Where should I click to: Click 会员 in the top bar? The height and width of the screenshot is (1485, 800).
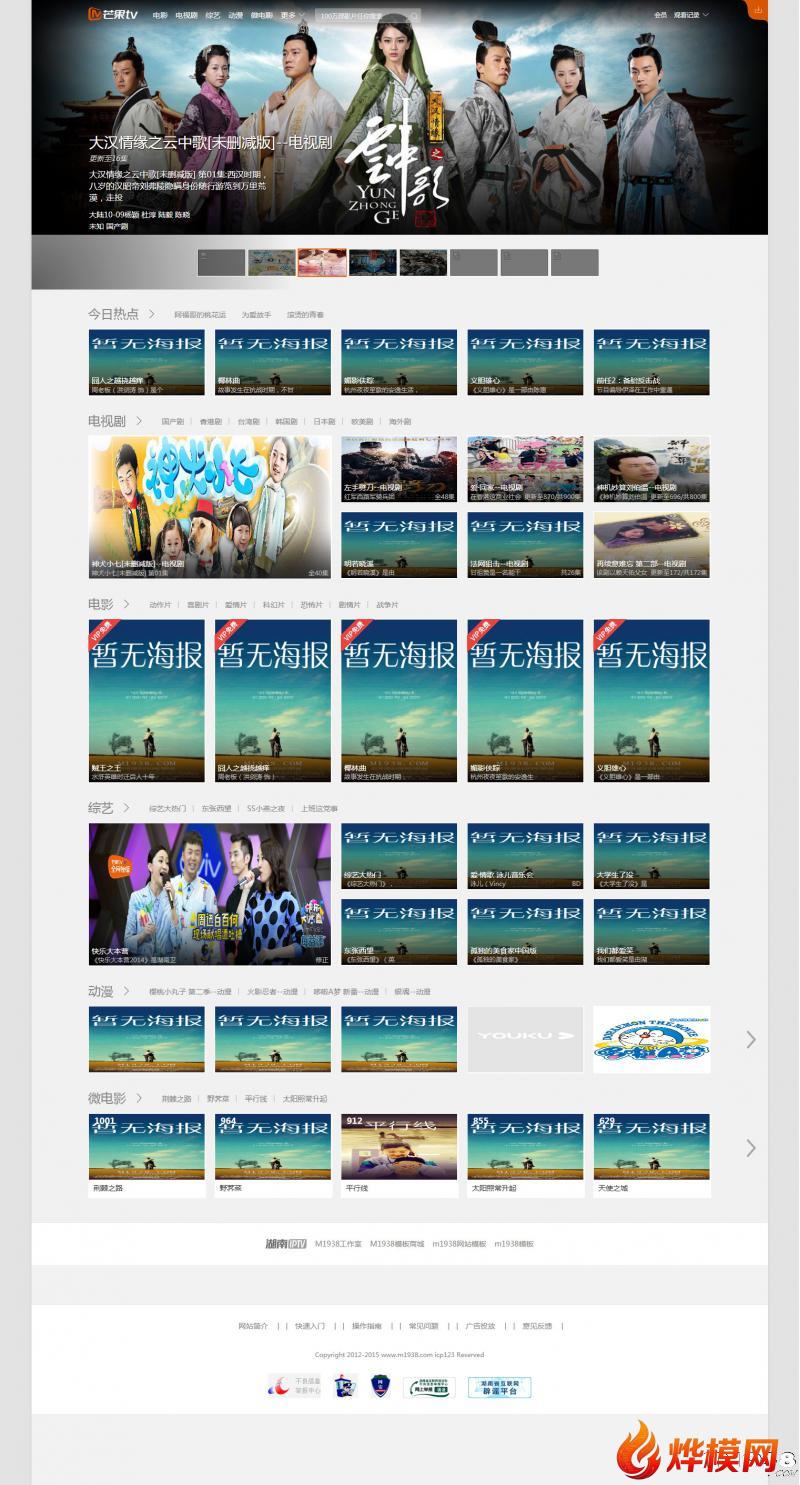pyautogui.click(x=660, y=15)
